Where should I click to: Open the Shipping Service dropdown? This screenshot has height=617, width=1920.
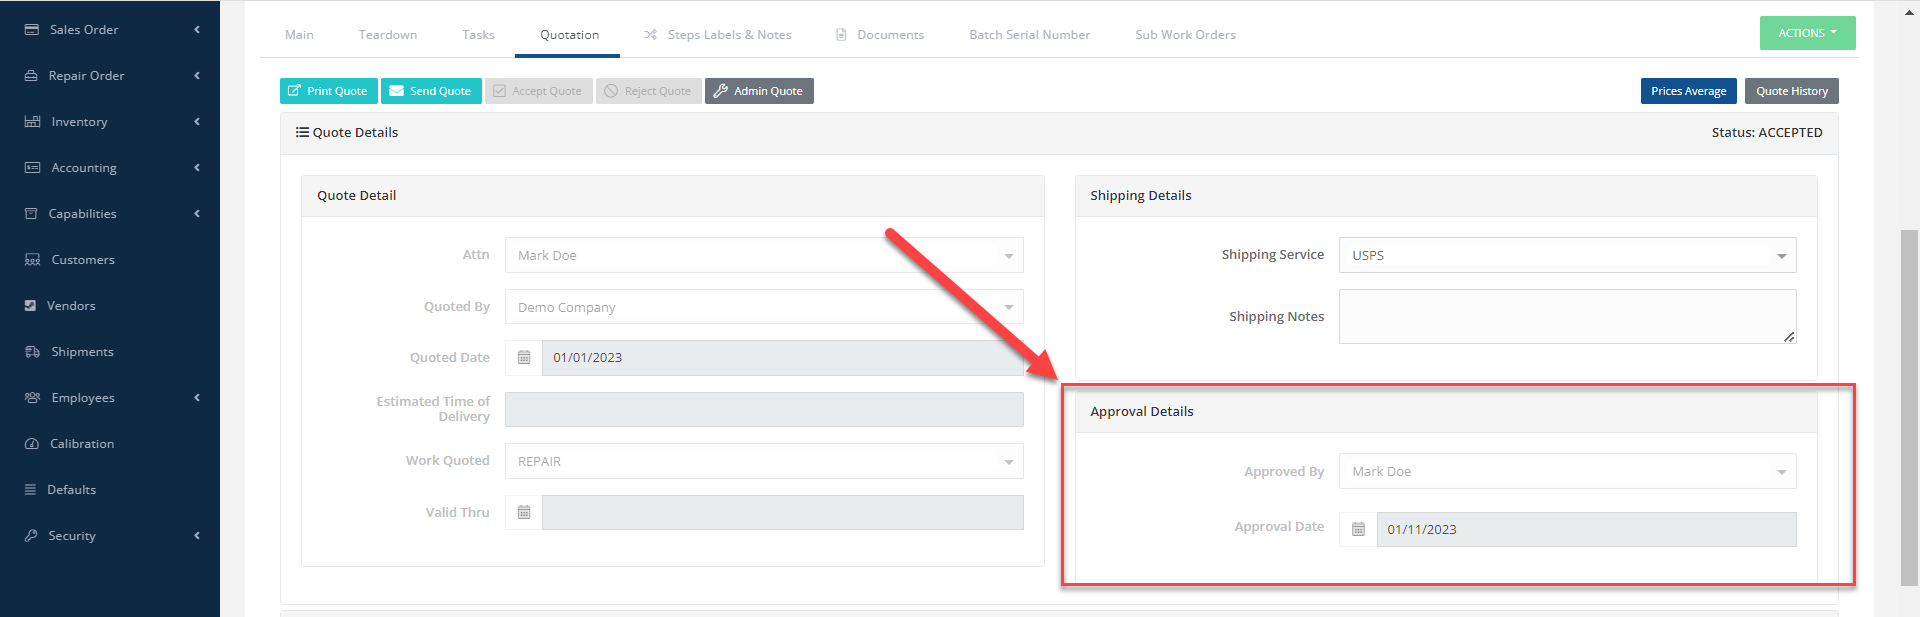(x=1567, y=256)
